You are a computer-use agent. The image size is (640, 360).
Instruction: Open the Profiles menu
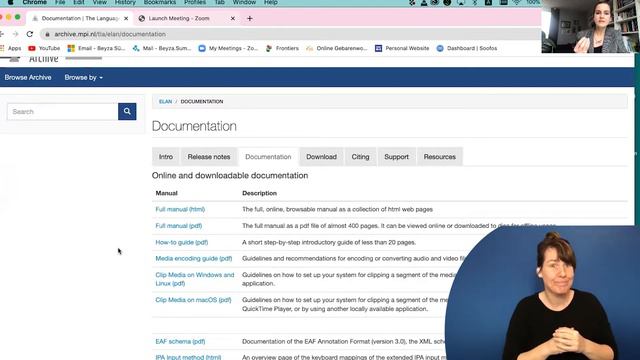pos(195,2)
